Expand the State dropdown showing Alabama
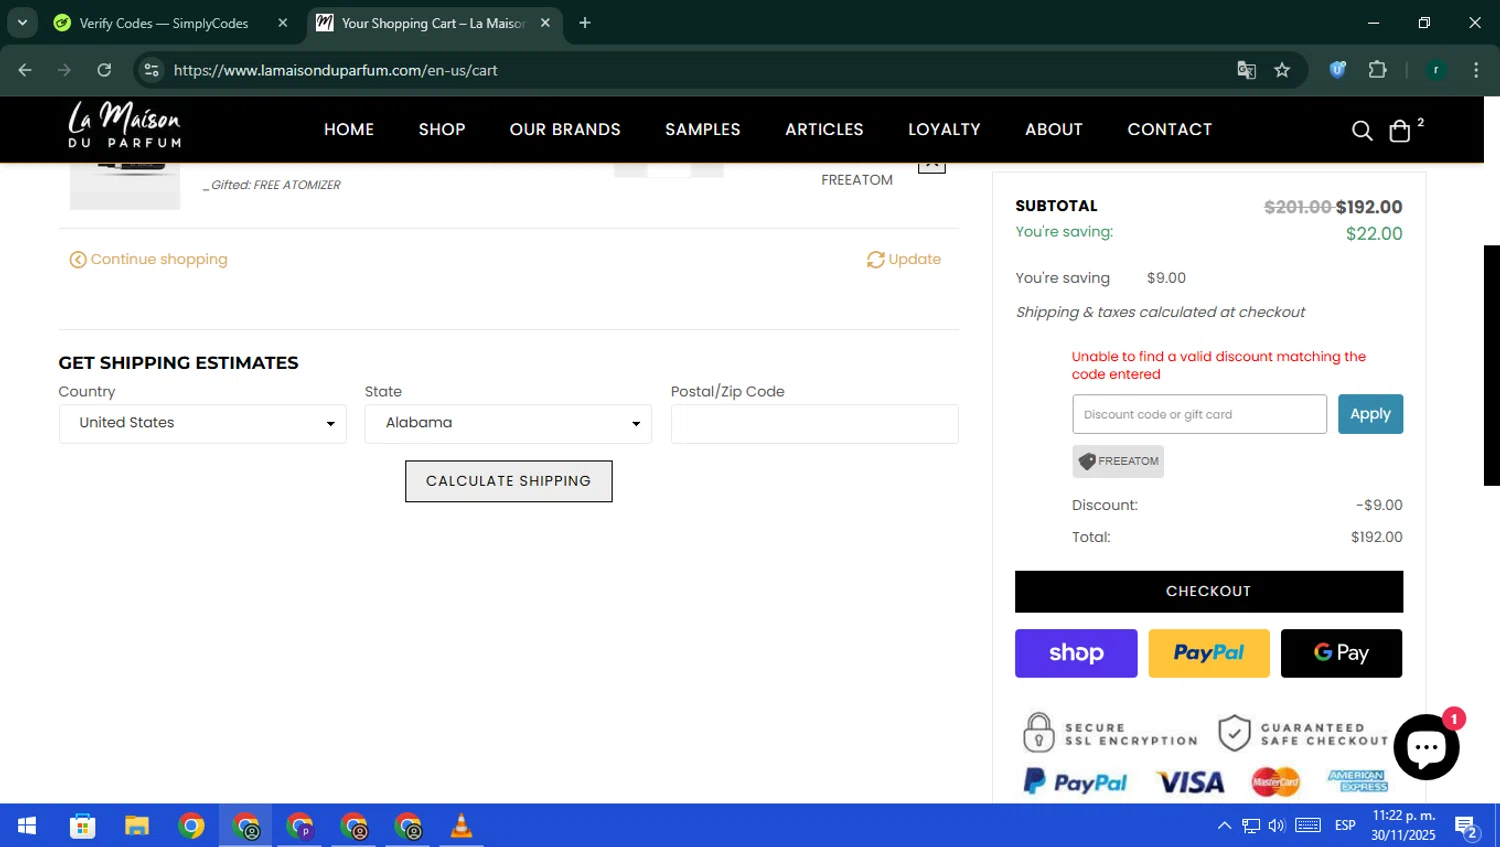Screen dimensions: 1500x847 508,424
